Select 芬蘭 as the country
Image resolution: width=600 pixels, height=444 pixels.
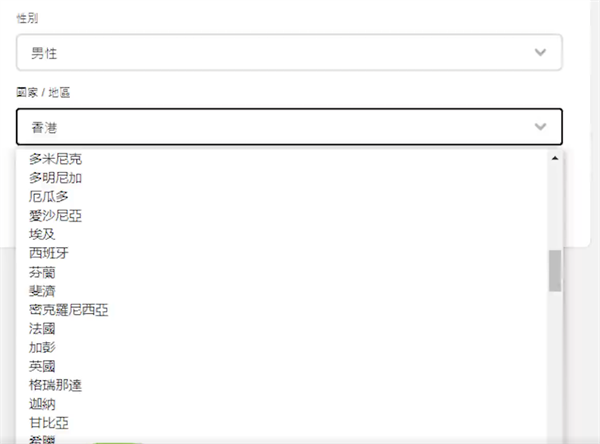(x=43, y=272)
